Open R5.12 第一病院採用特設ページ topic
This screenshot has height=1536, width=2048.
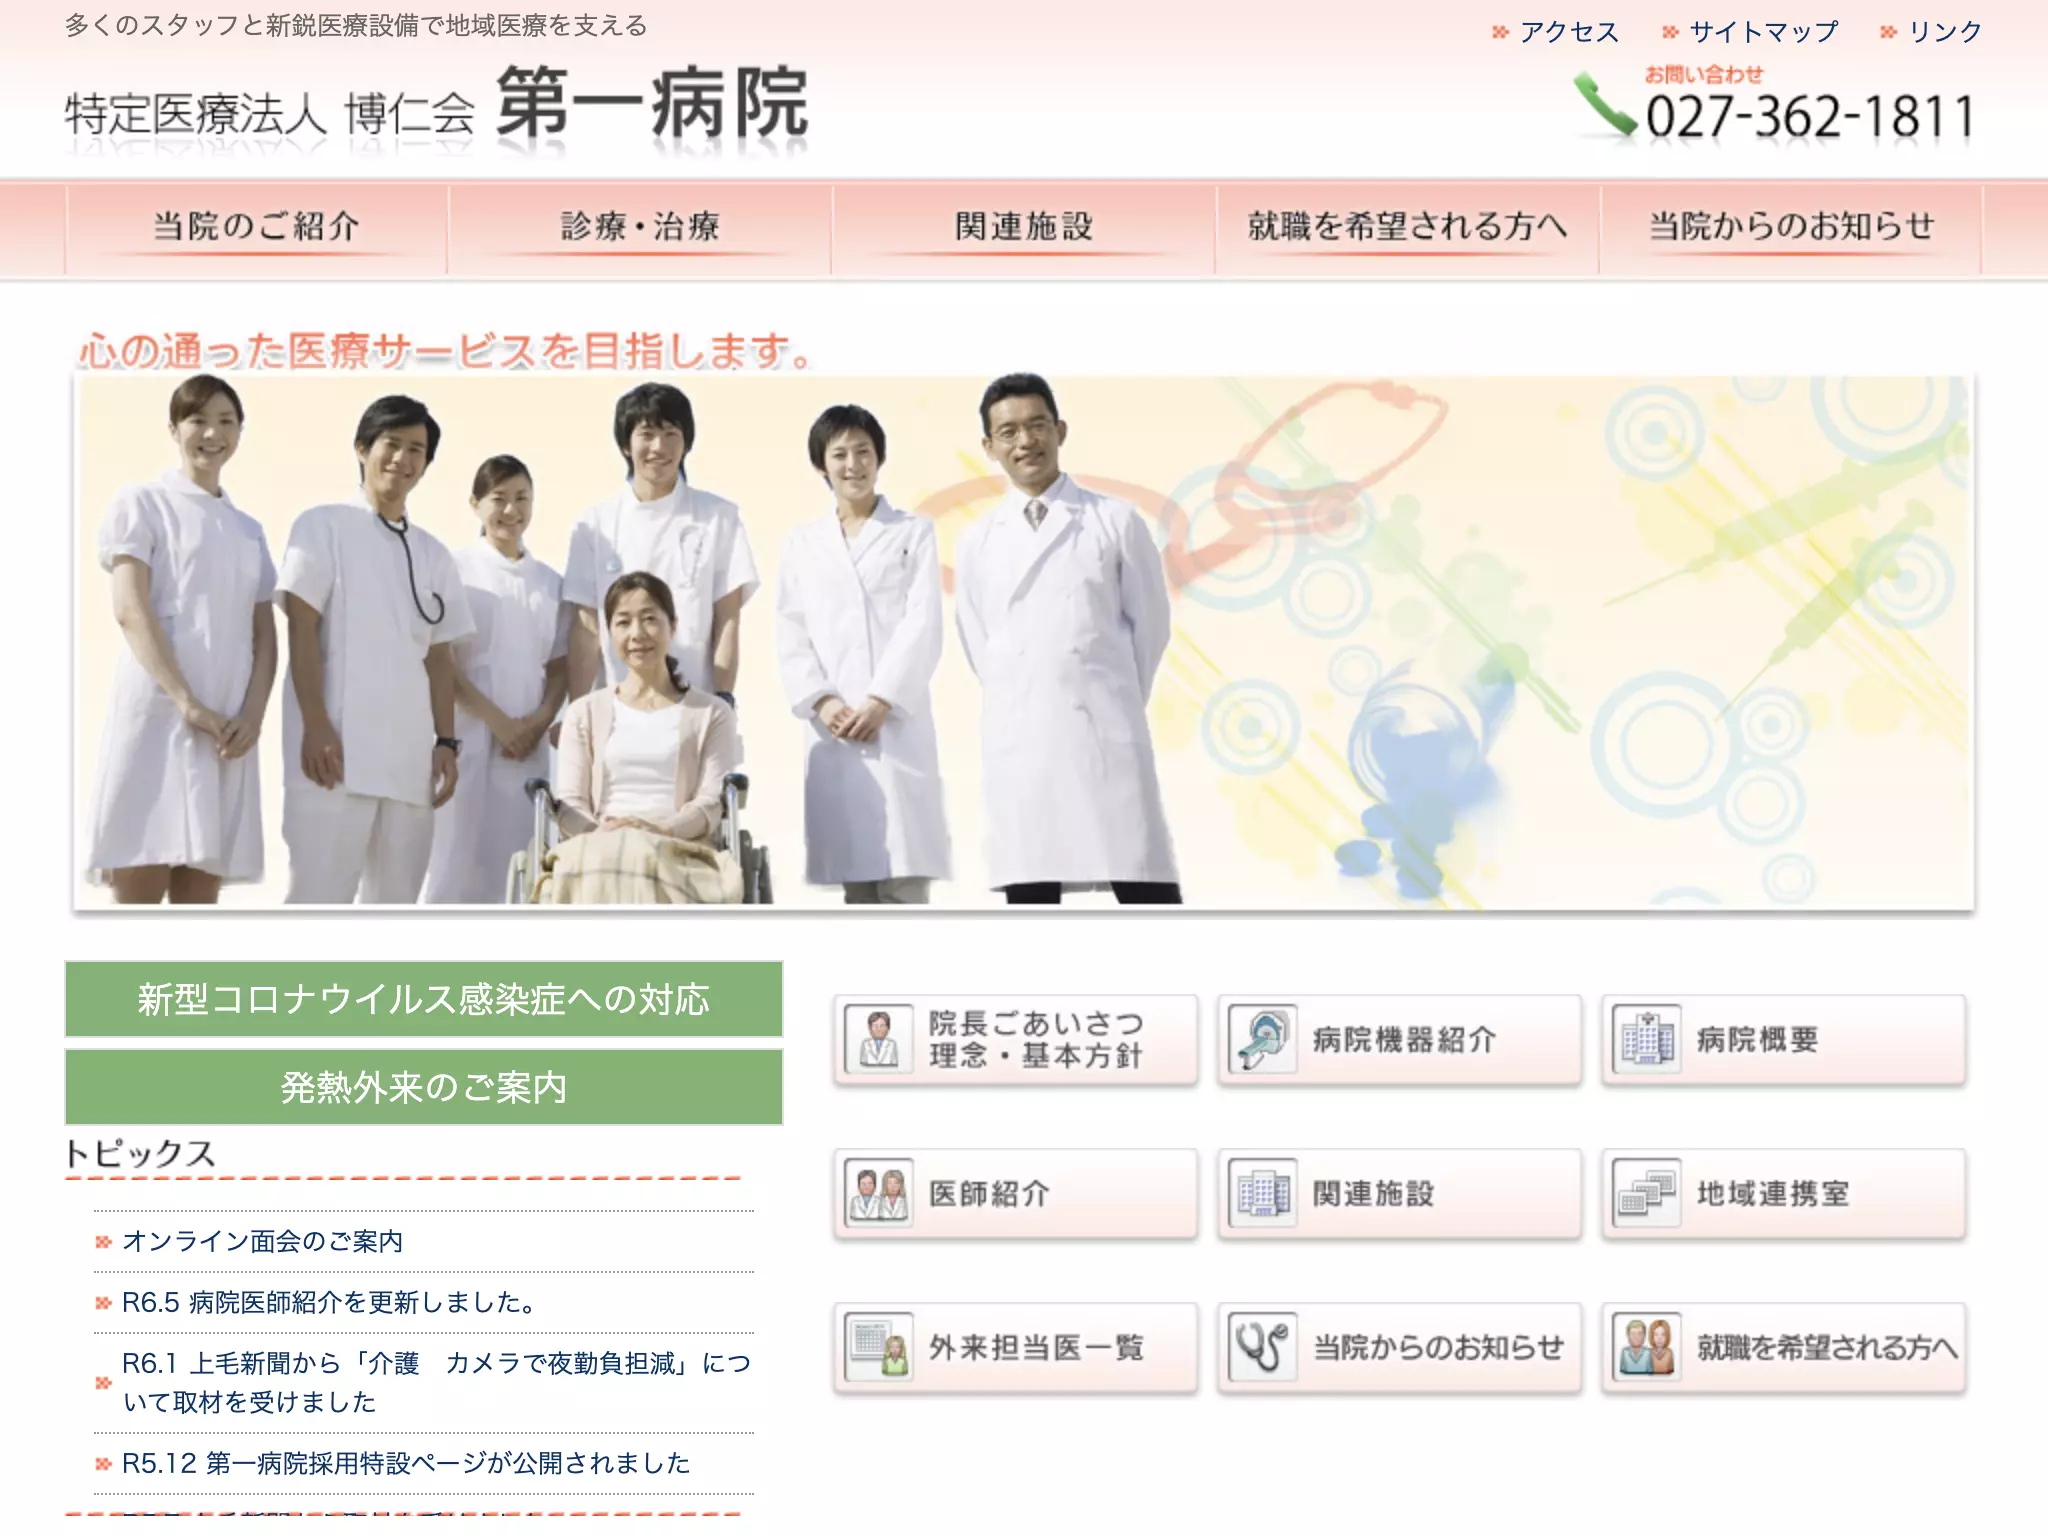[406, 1464]
